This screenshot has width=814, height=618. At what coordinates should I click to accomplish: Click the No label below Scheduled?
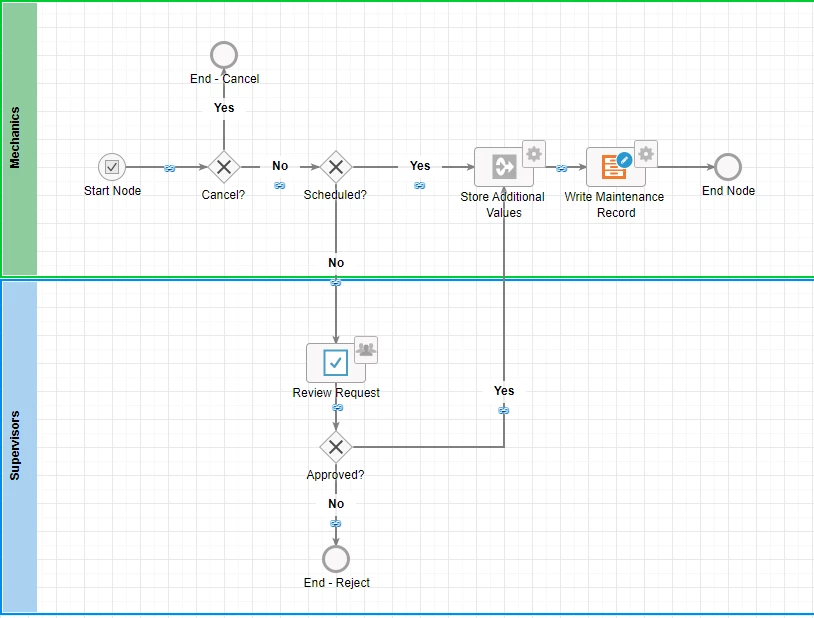click(x=336, y=263)
